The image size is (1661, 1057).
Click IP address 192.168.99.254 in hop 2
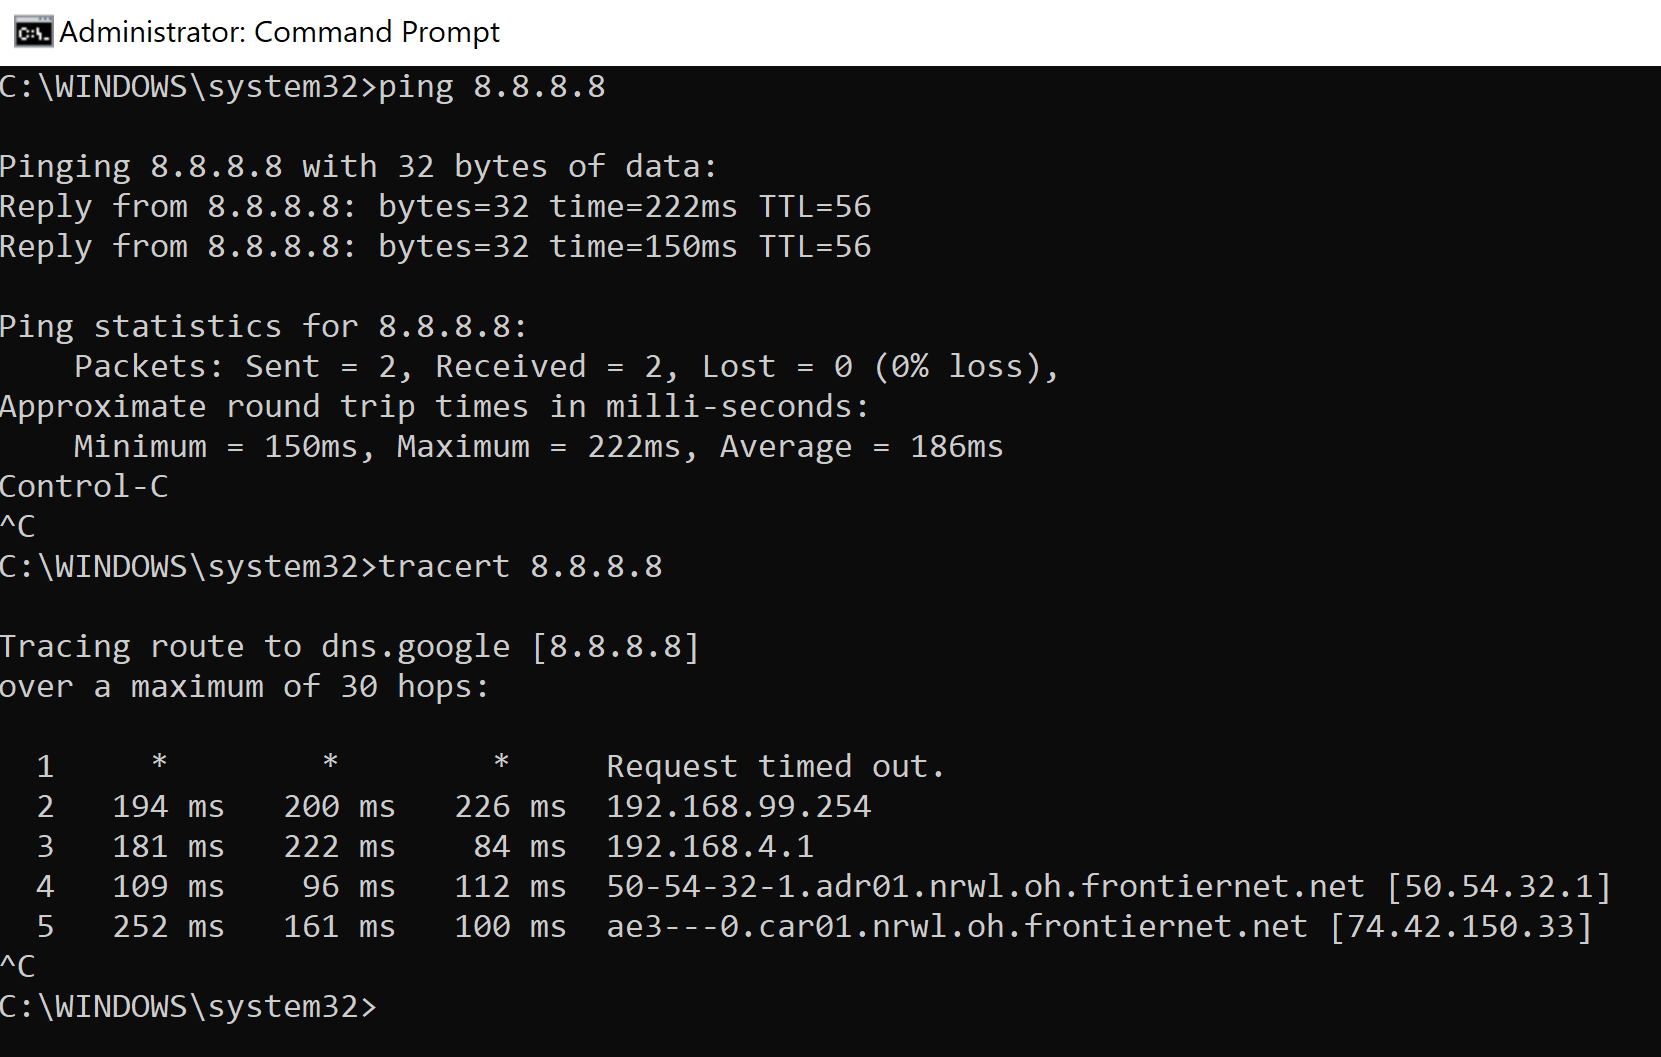(x=739, y=807)
